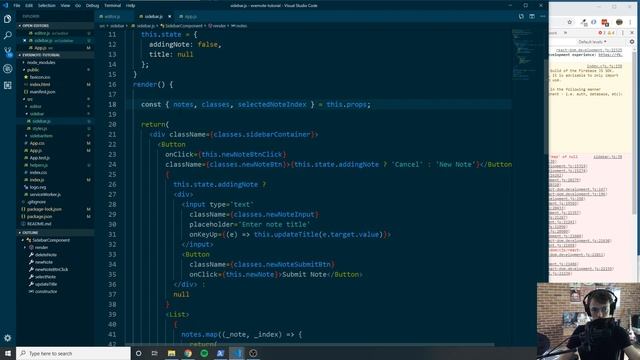Image resolution: width=640 pixels, height=360 pixels.
Task: Click the red error count in DevTools
Action: pyautogui.click(x=601, y=33)
